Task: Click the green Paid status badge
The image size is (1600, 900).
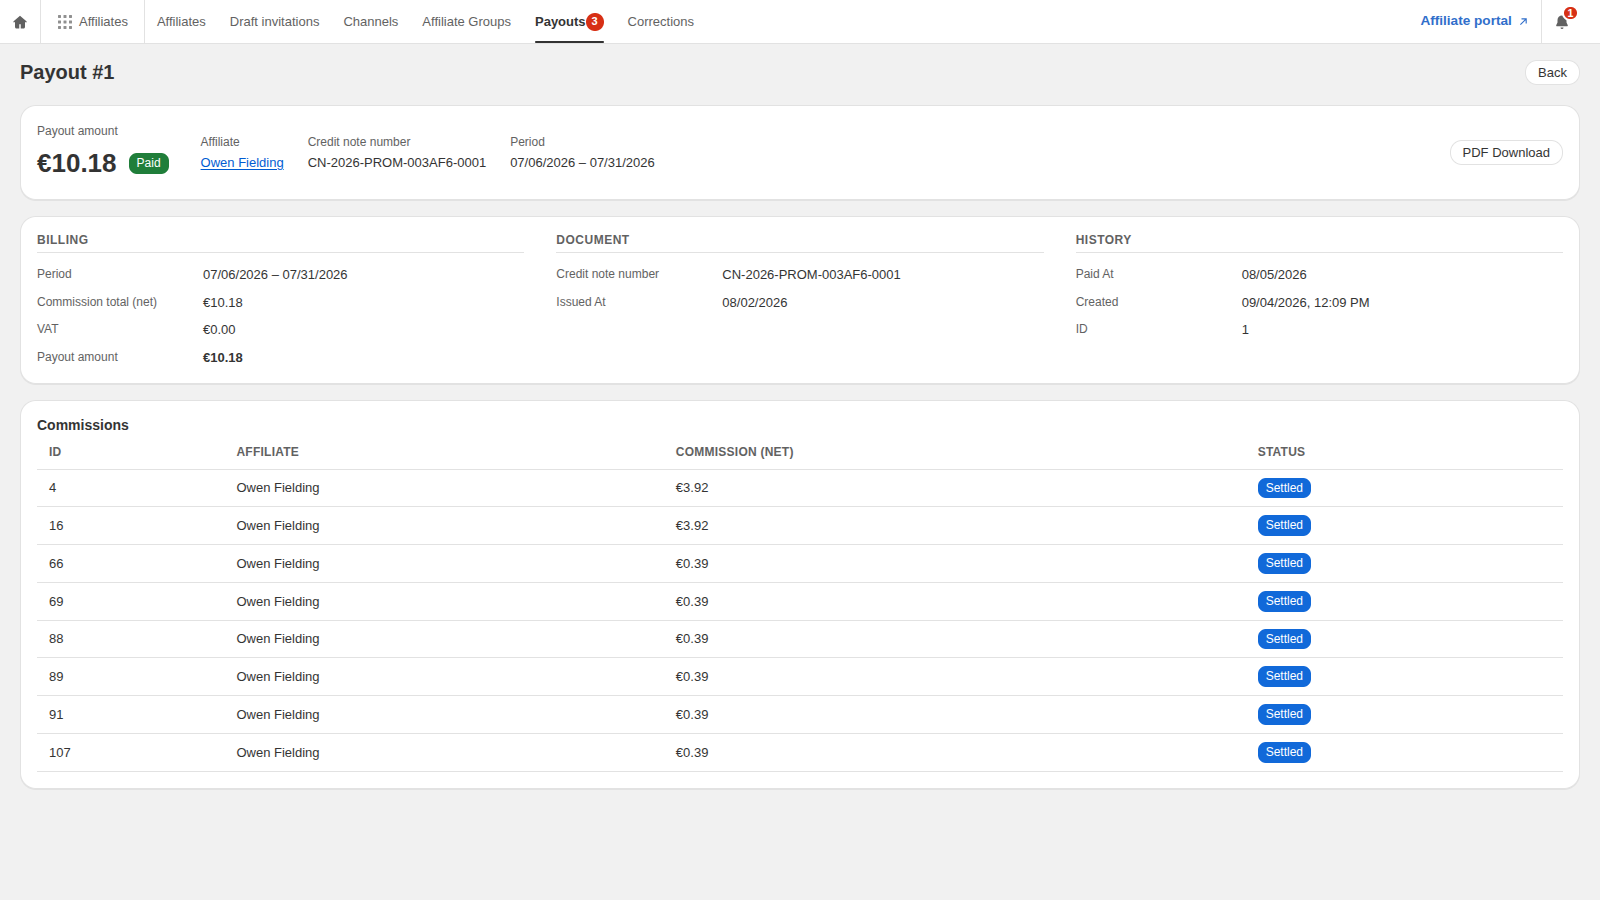Action: [x=149, y=163]
